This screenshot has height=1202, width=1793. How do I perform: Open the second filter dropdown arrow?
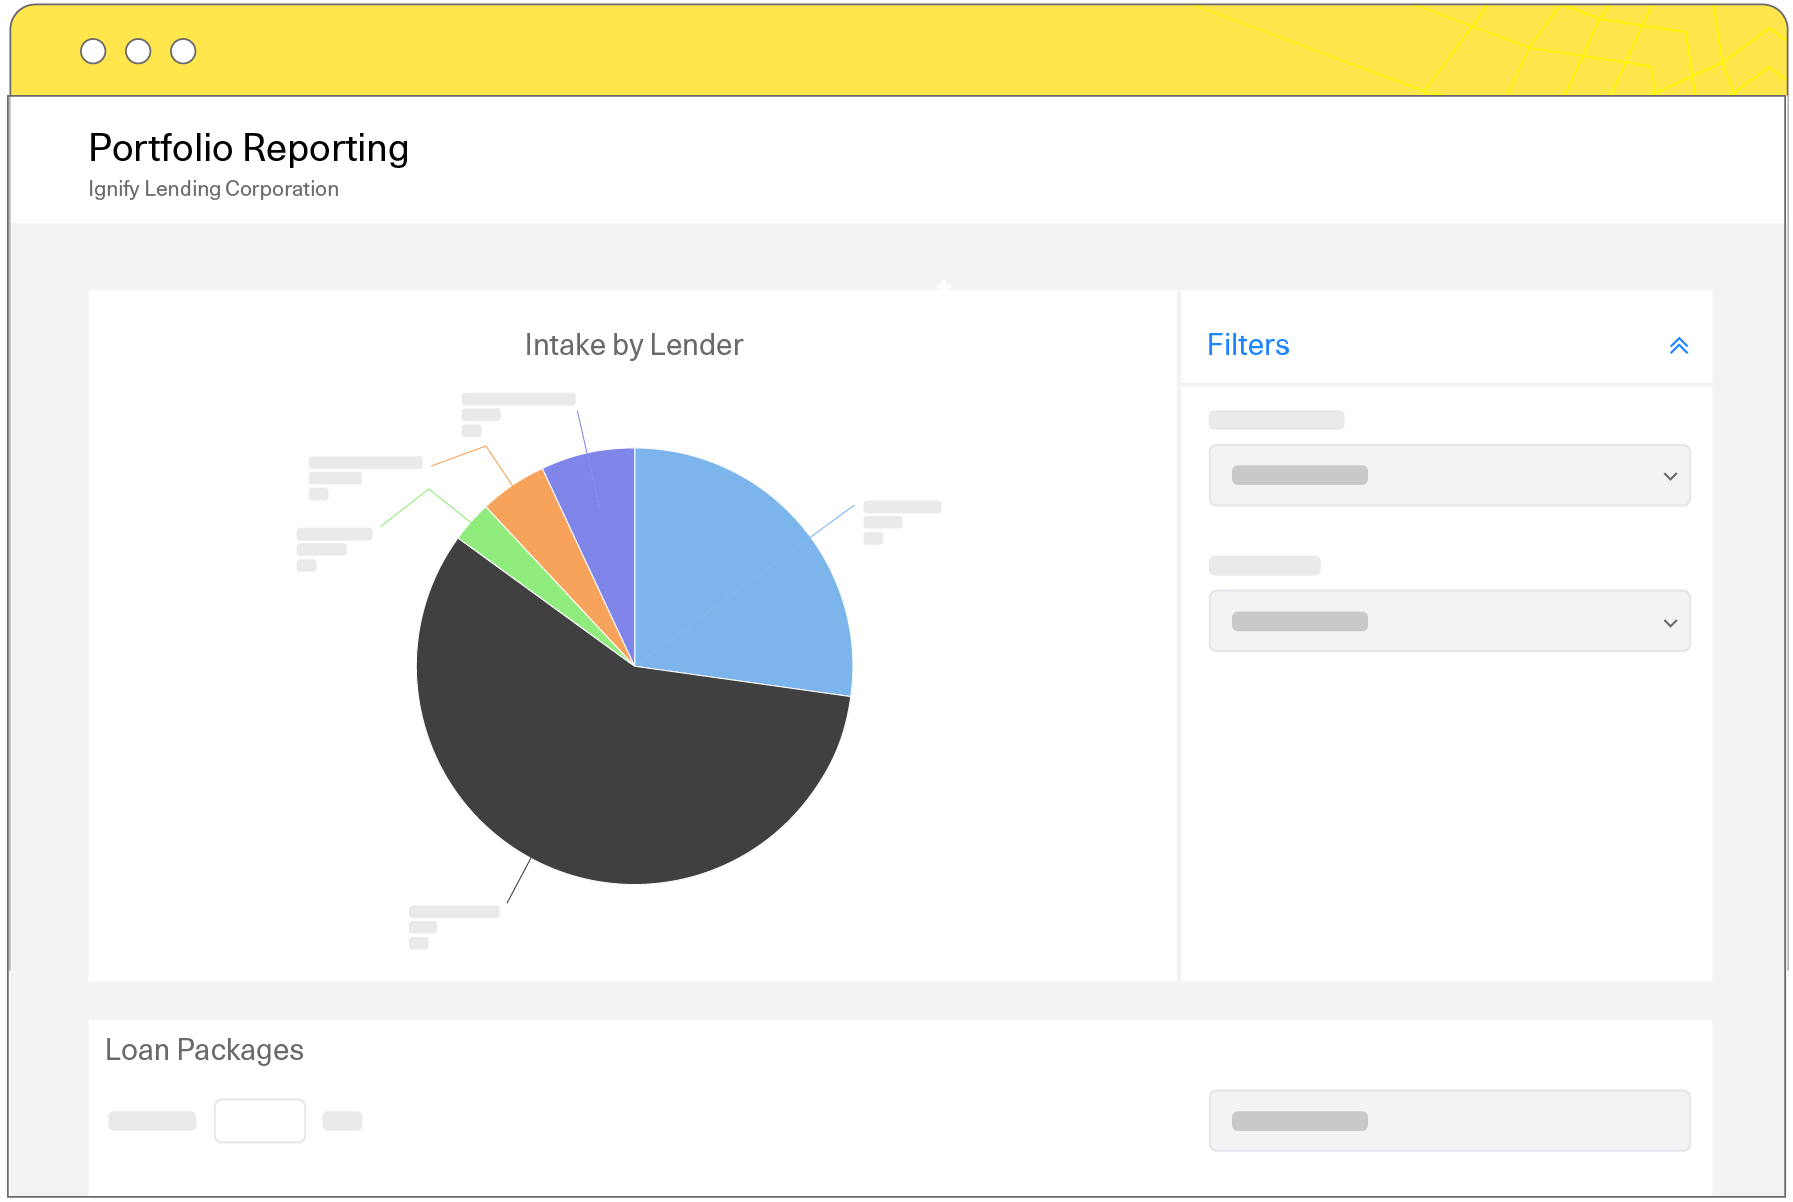pos(1669,622)
